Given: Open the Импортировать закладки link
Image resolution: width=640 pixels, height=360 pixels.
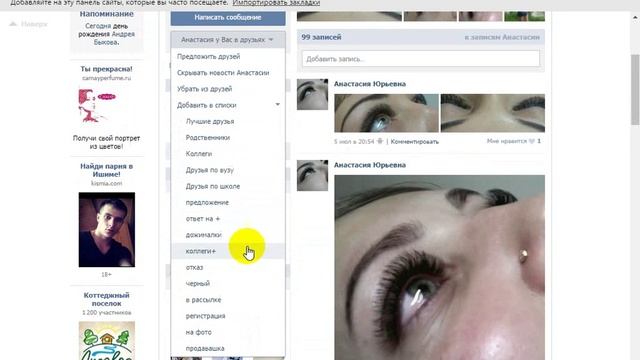Looking at the screenshot, I should click(276, 3).
